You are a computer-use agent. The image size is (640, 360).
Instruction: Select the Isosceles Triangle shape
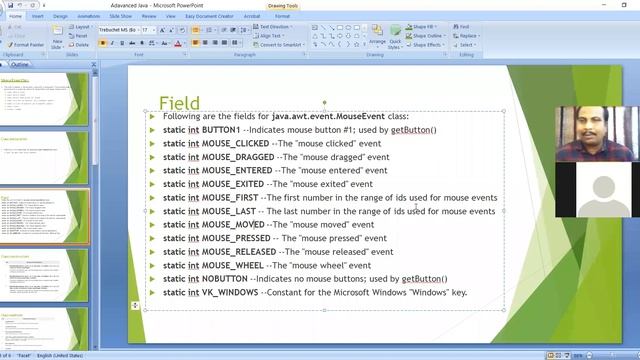coord(315,36)
